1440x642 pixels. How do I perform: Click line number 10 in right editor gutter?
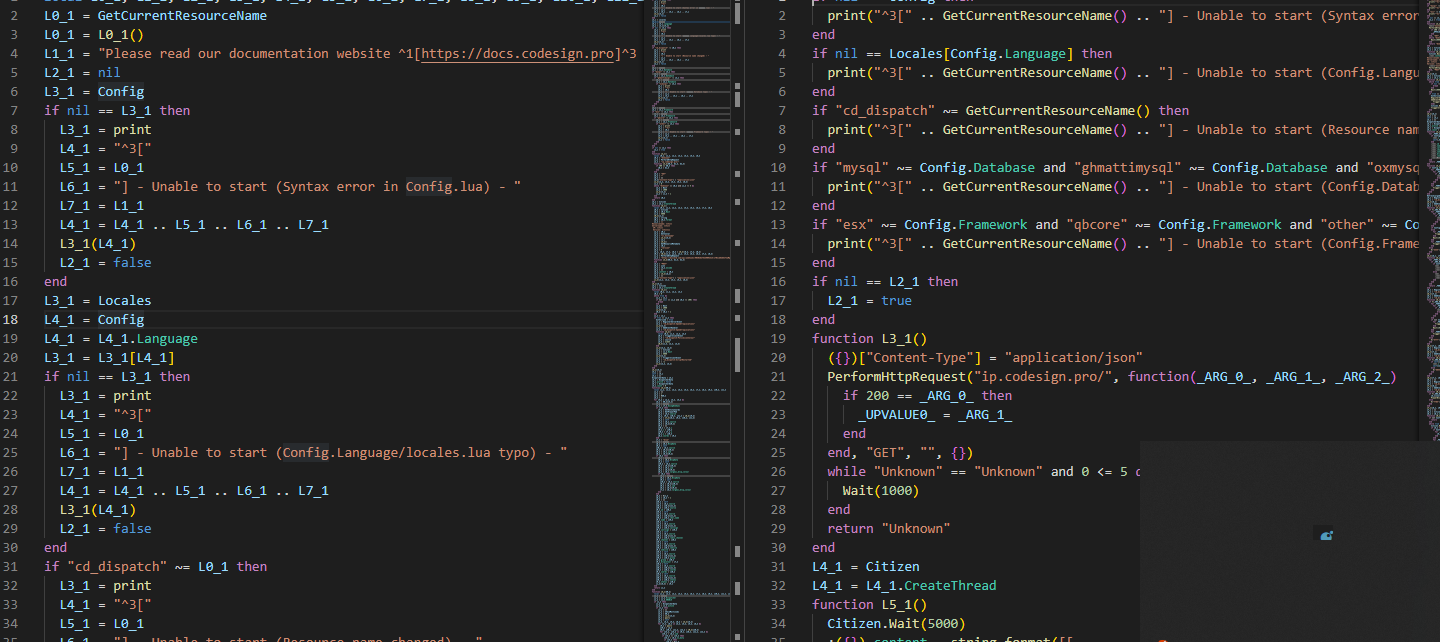[780, 167]
